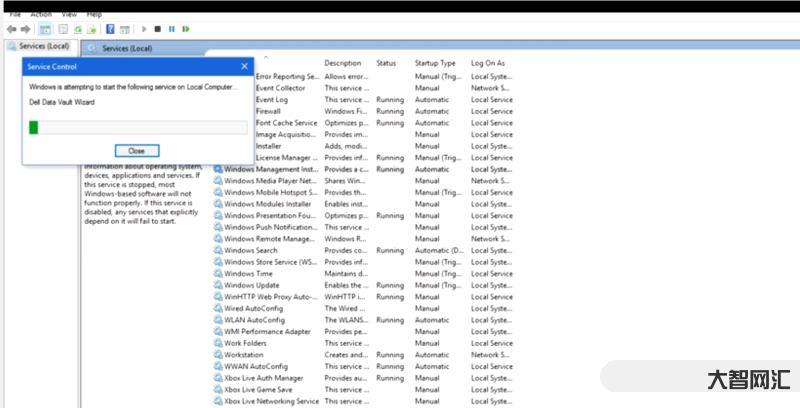Click the gear icon beside Windows Update

[218, 285]
